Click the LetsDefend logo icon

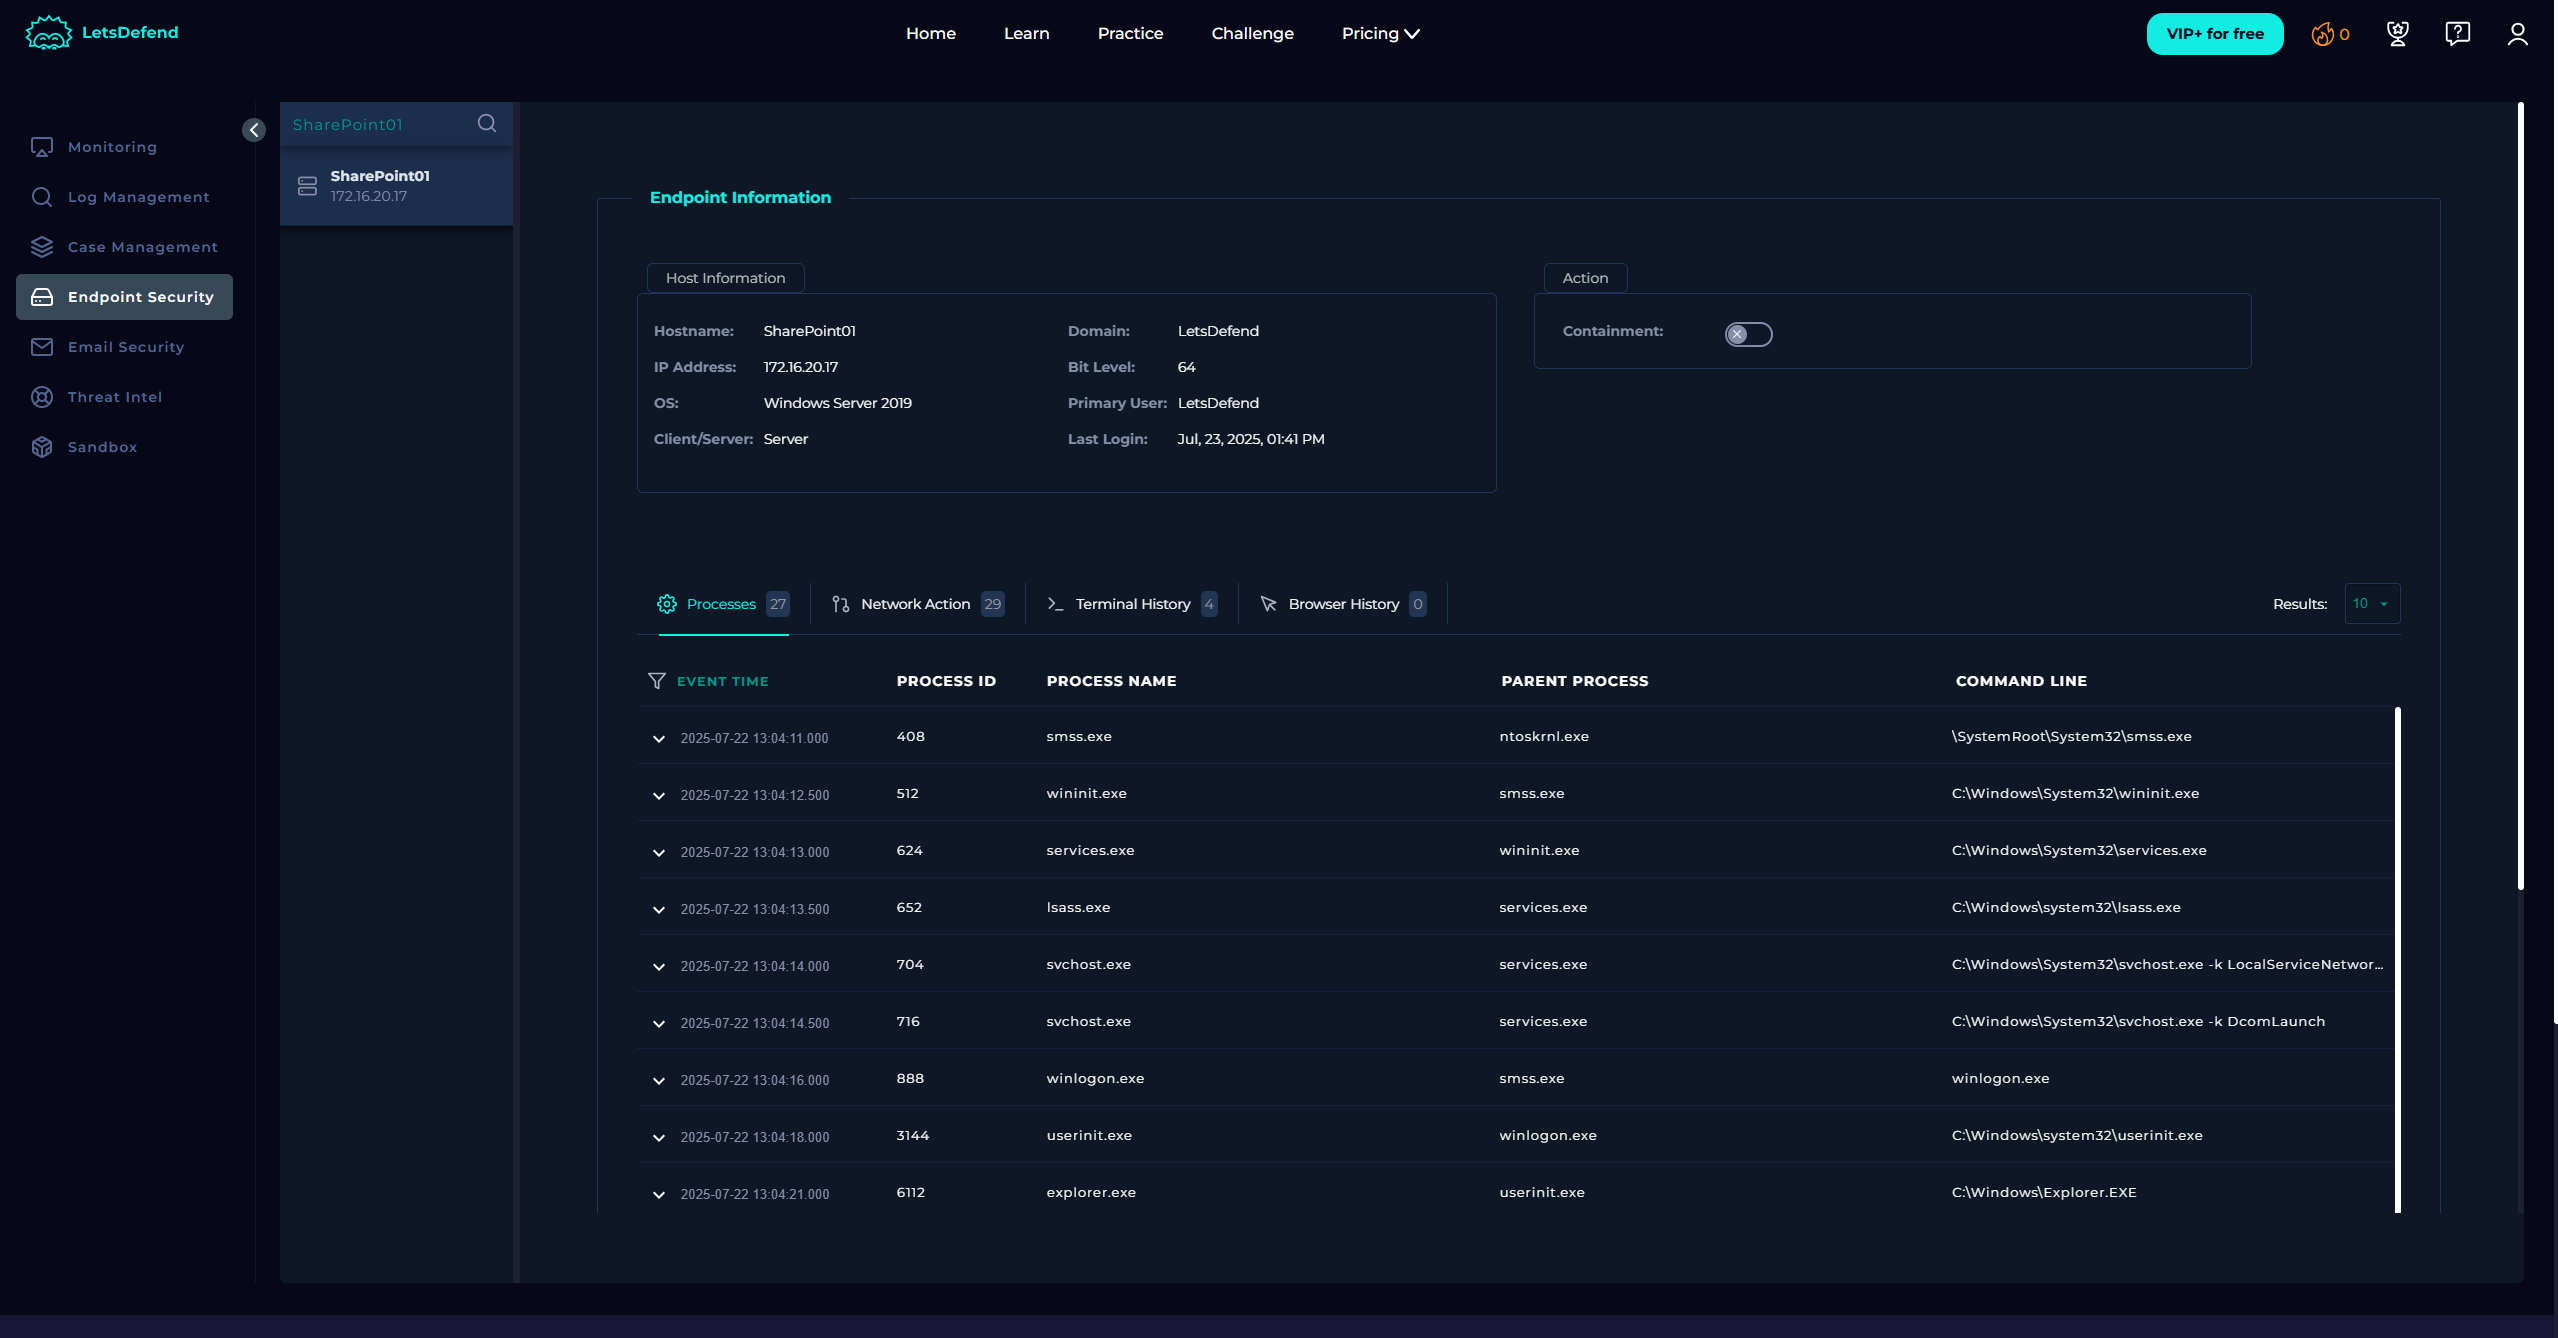[48, 33]
